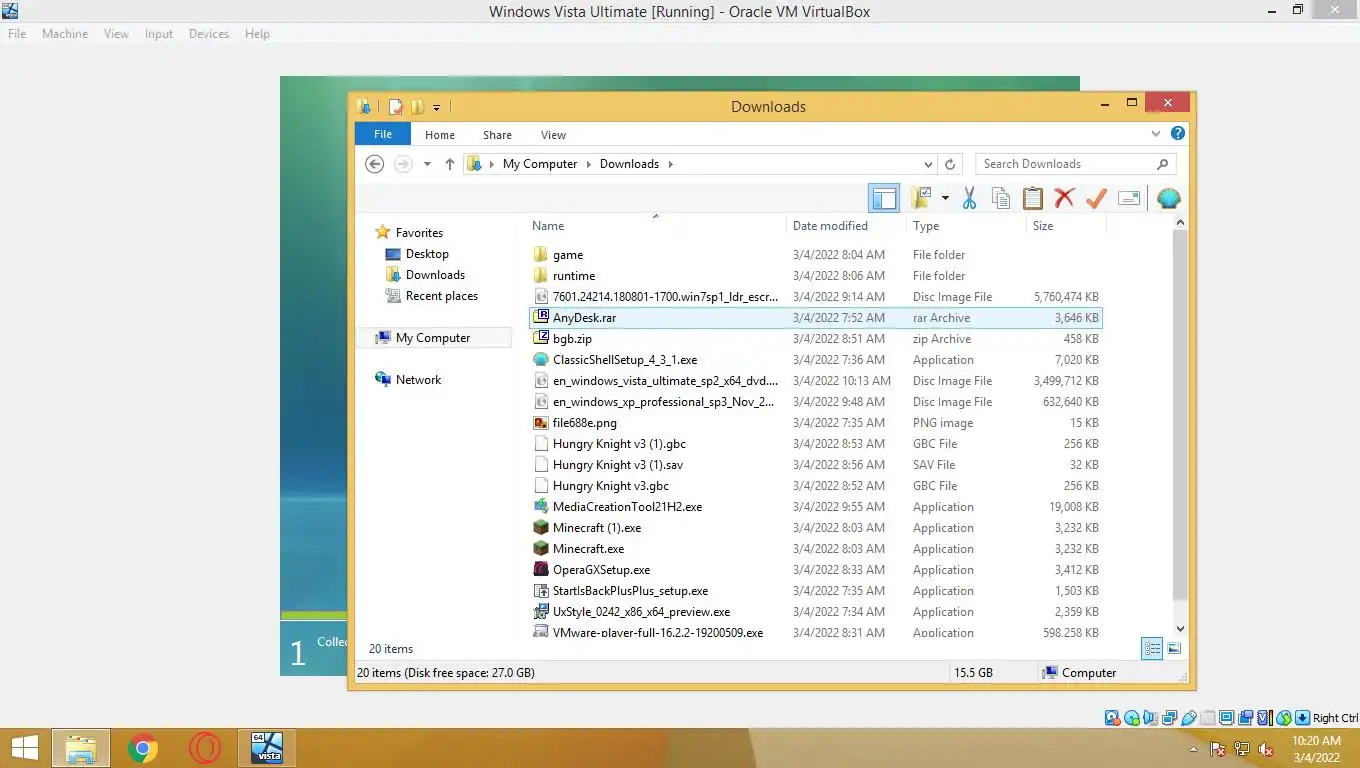The height and width of the screenshot is (768, 1360).
Task: Switch to the Home ribbon tab
Action: [x=440, y=135]
